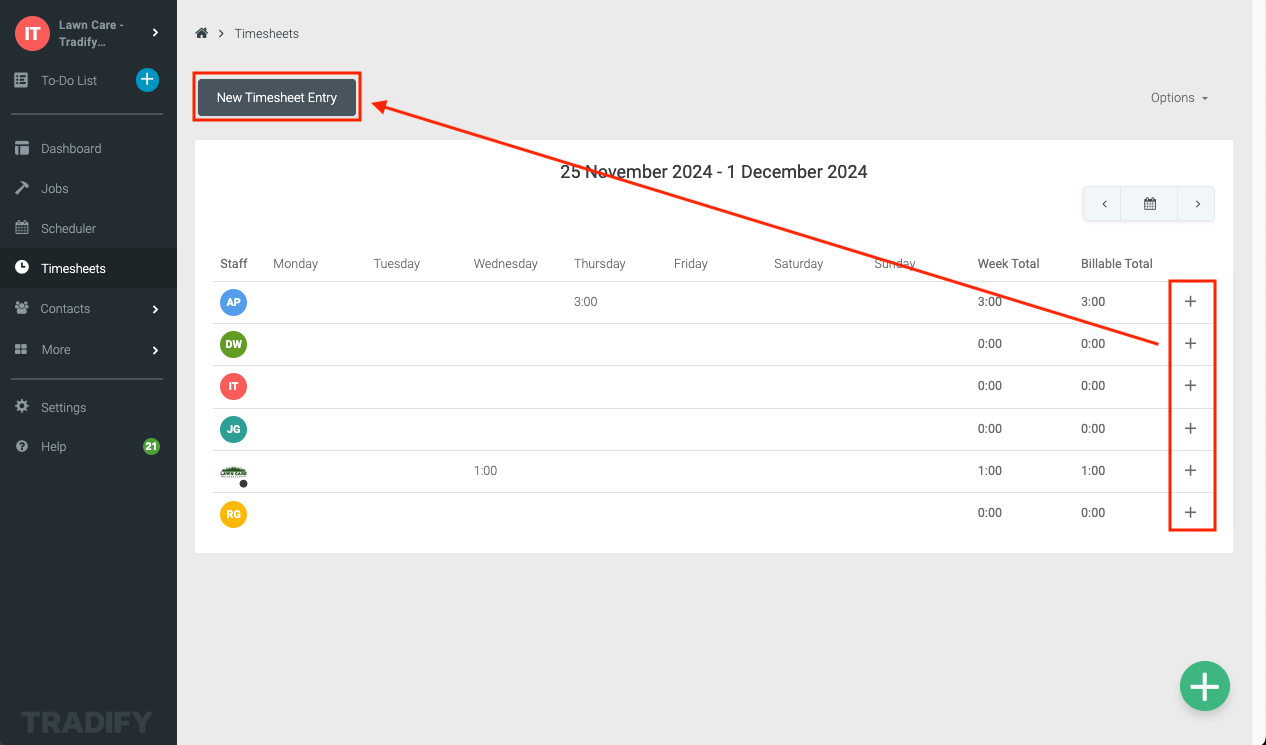Click the IT staff avatar in table
The image size is (1266, 745).
(233, 386)
